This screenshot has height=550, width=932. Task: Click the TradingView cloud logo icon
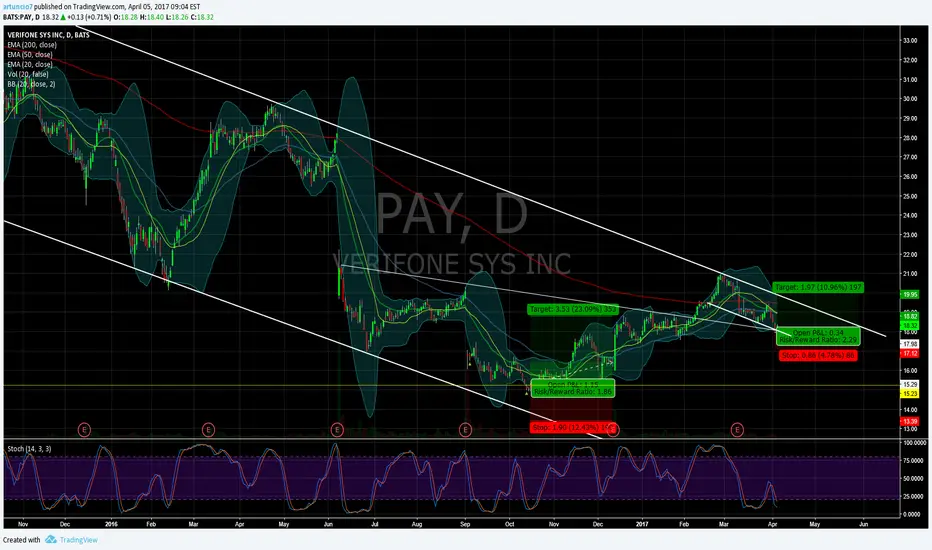(x=51, y=539)
